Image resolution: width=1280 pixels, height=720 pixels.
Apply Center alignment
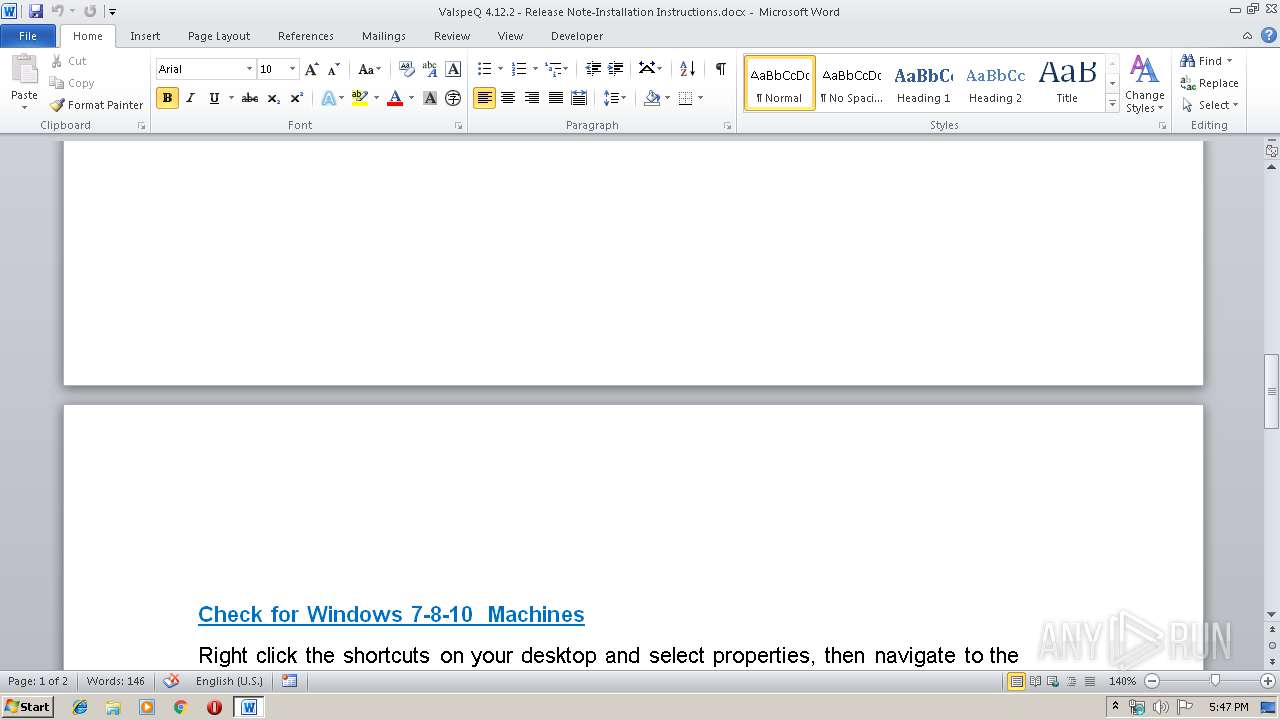point(508,98)
